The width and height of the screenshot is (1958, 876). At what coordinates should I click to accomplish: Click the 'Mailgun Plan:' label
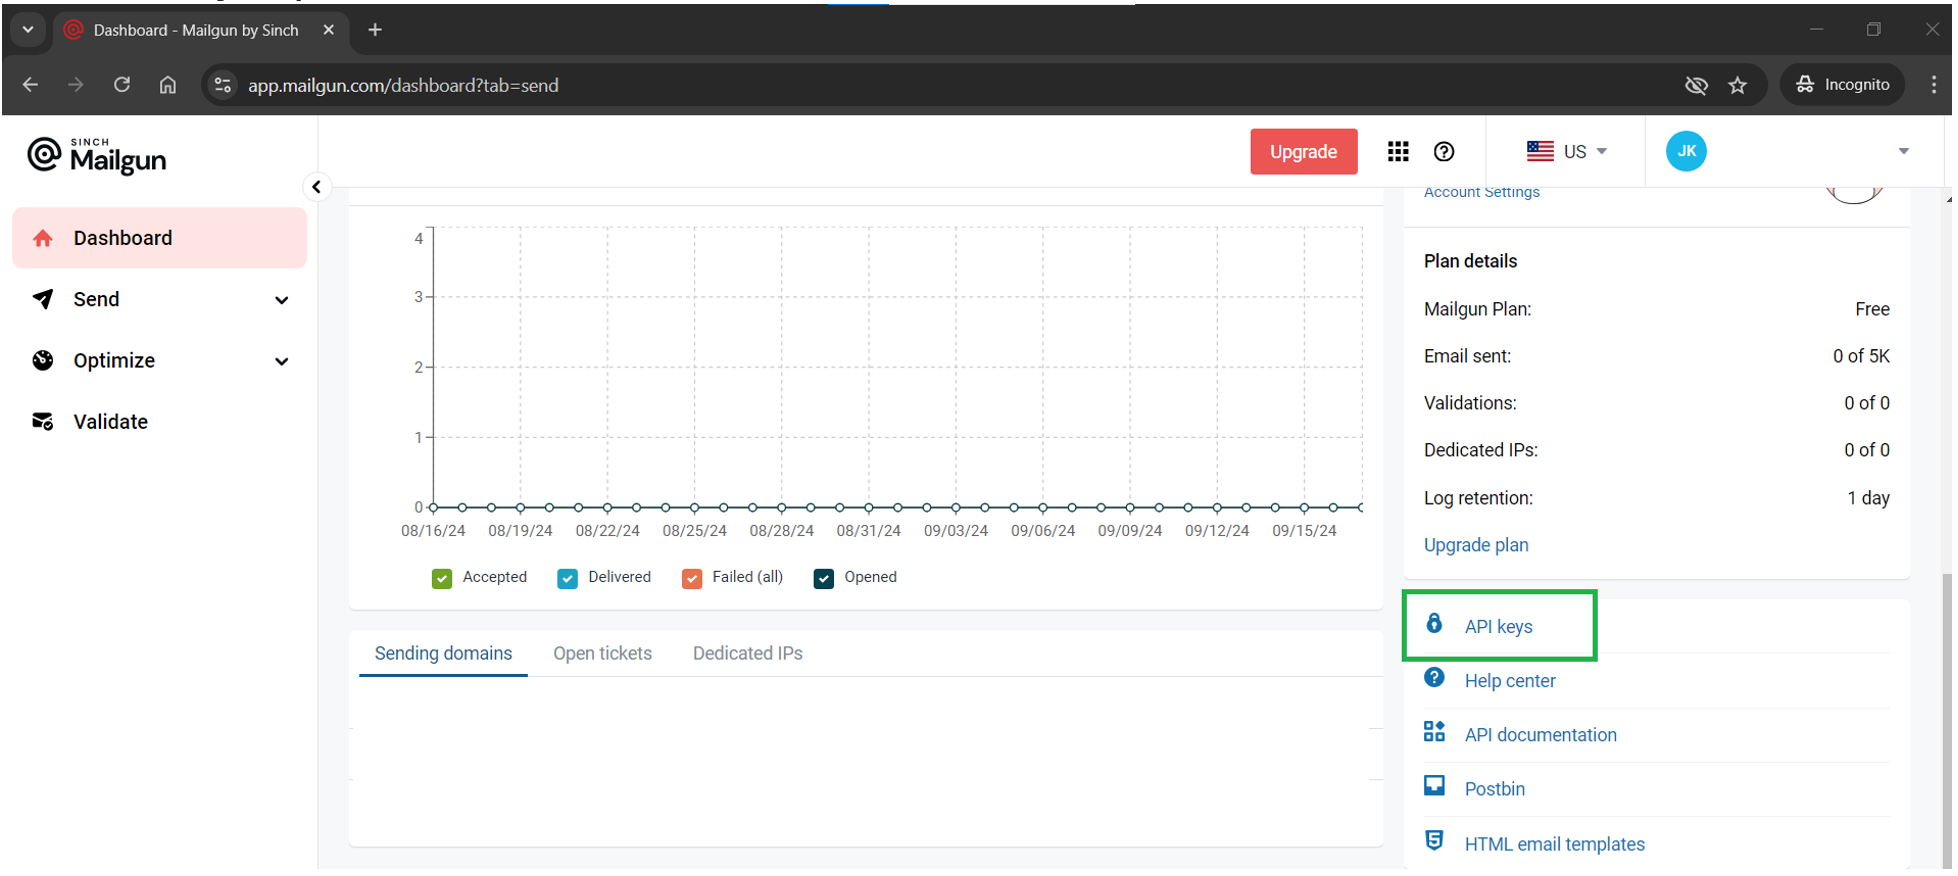tap(1477, 309)
